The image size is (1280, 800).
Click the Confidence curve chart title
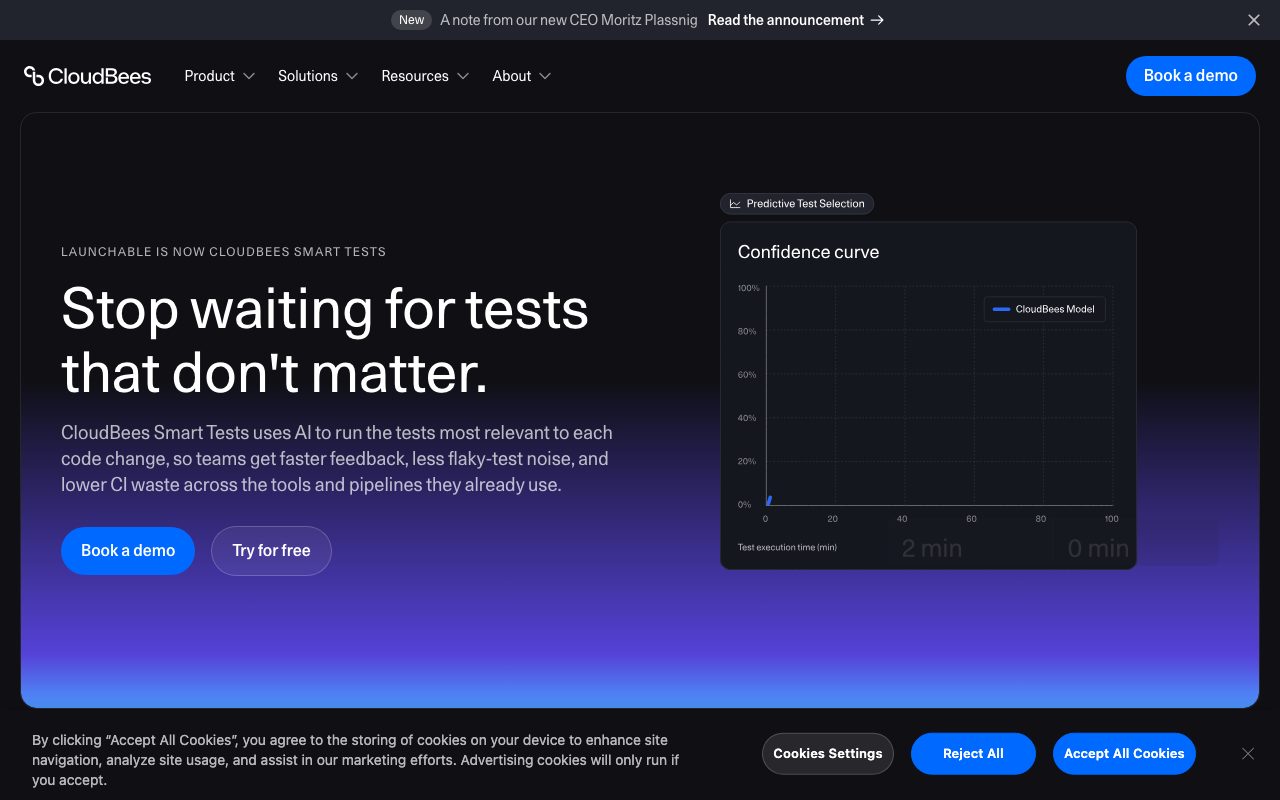[x=808, y=252]
